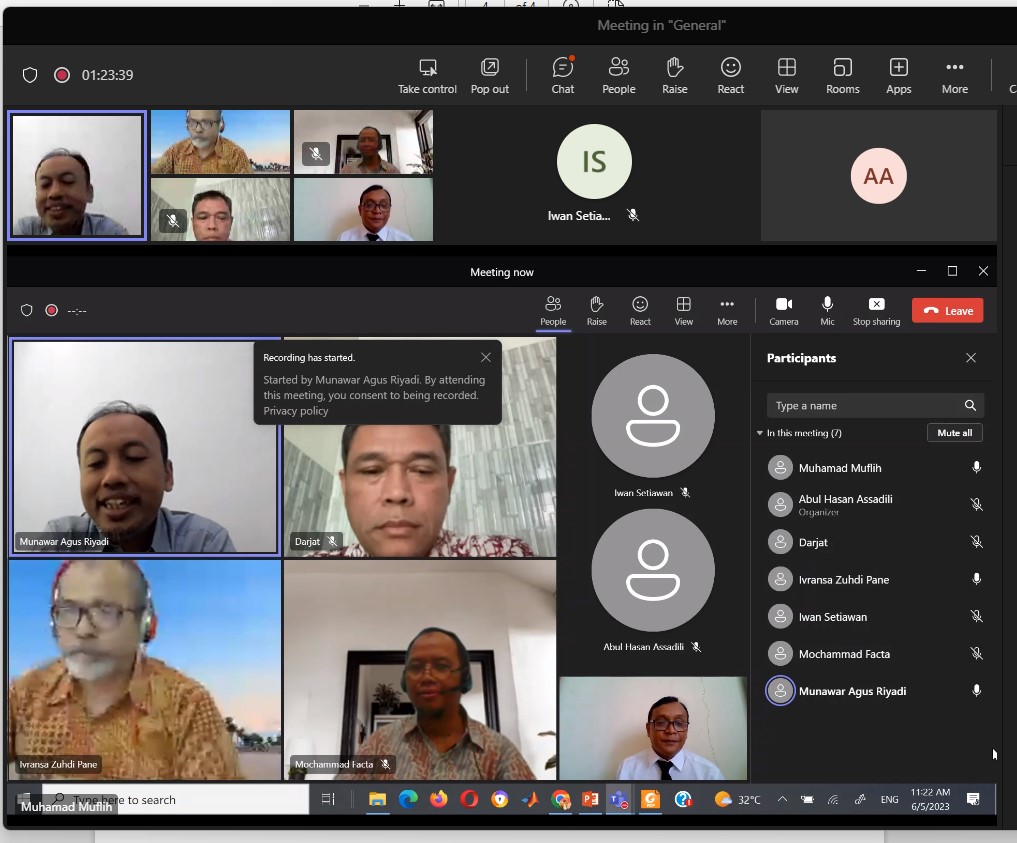
Task: Click the red Leave button
Action: click(947, 311)
